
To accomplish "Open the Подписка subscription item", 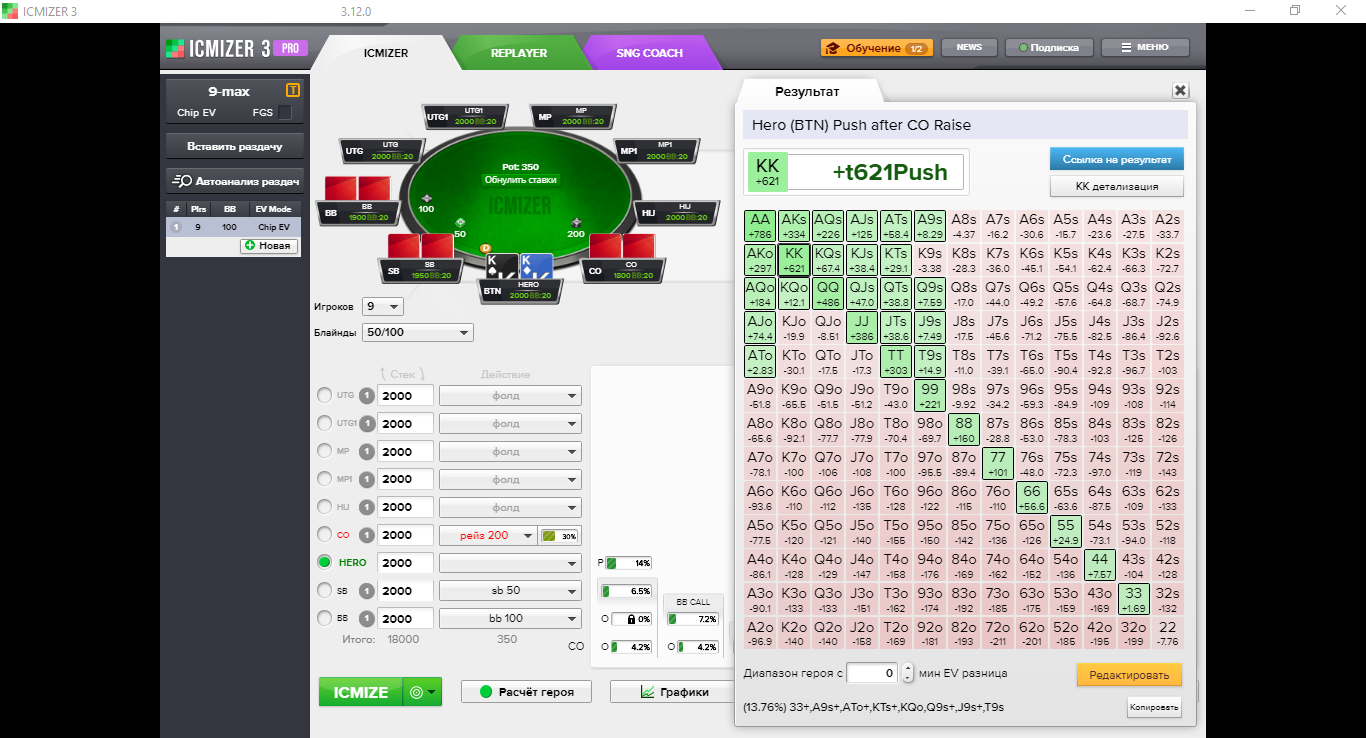I will coord(1048,48).
